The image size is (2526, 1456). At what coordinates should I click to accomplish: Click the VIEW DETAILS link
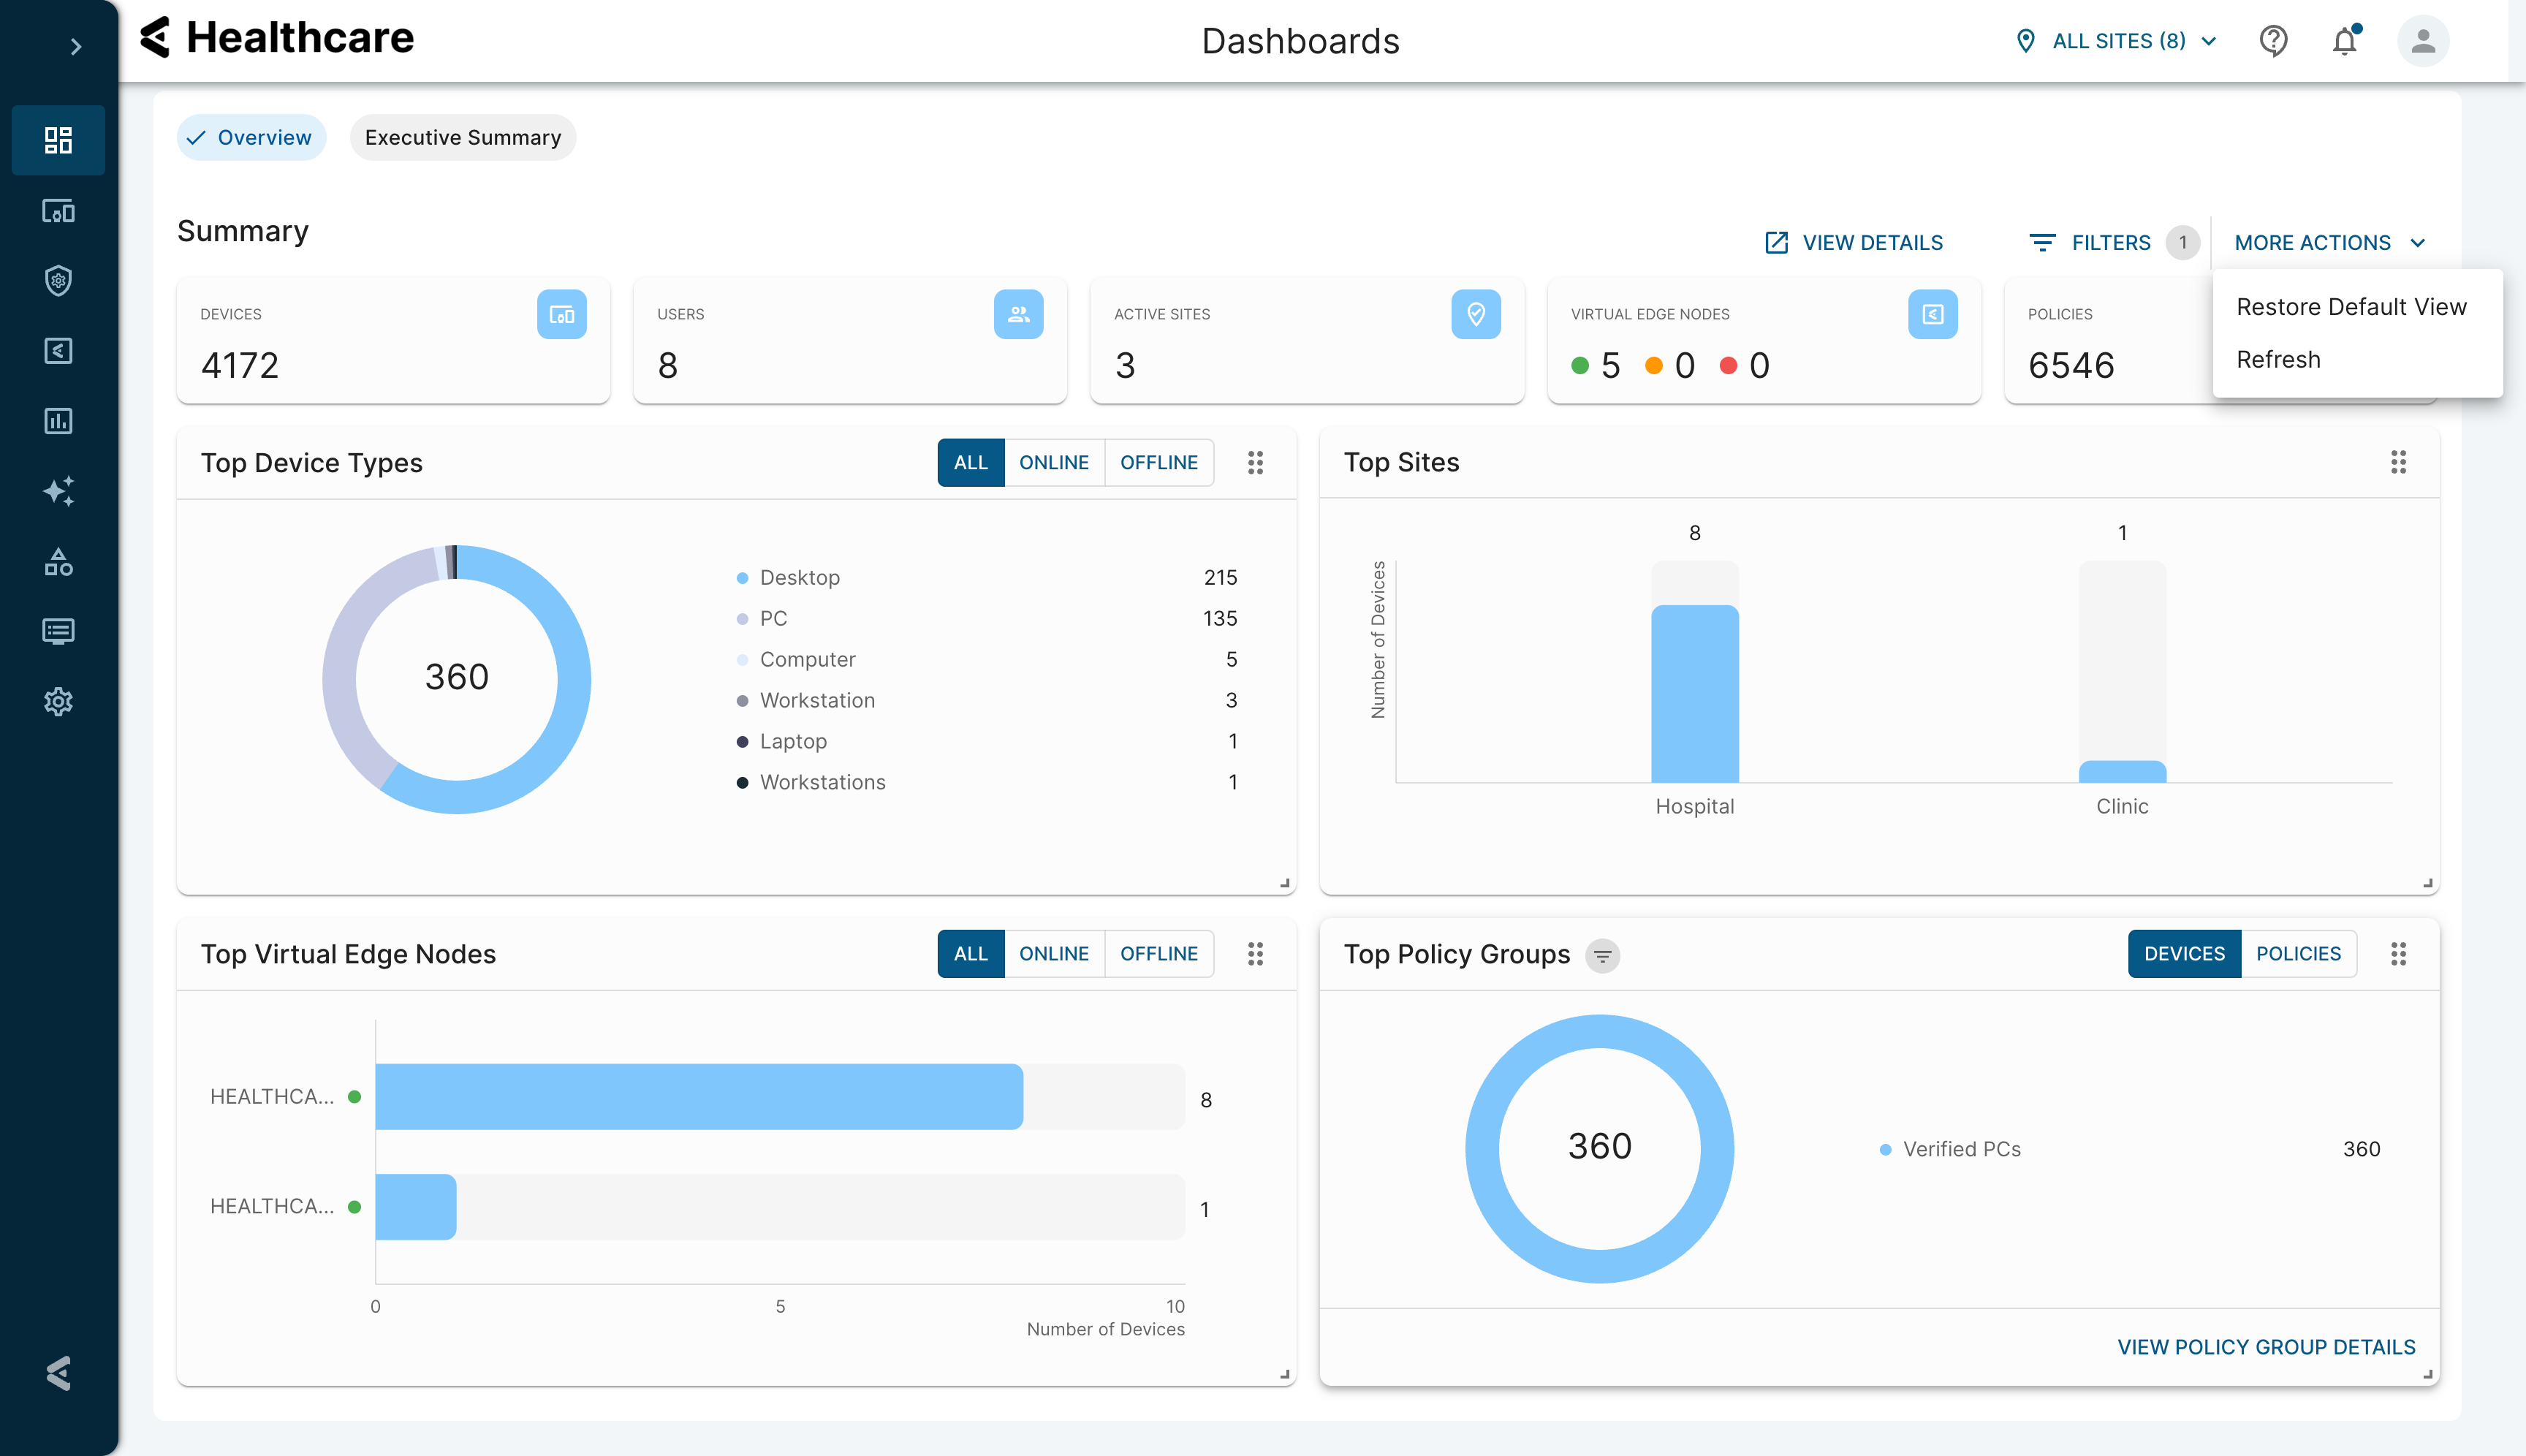pyautogui.click(x=1854, y=243)
